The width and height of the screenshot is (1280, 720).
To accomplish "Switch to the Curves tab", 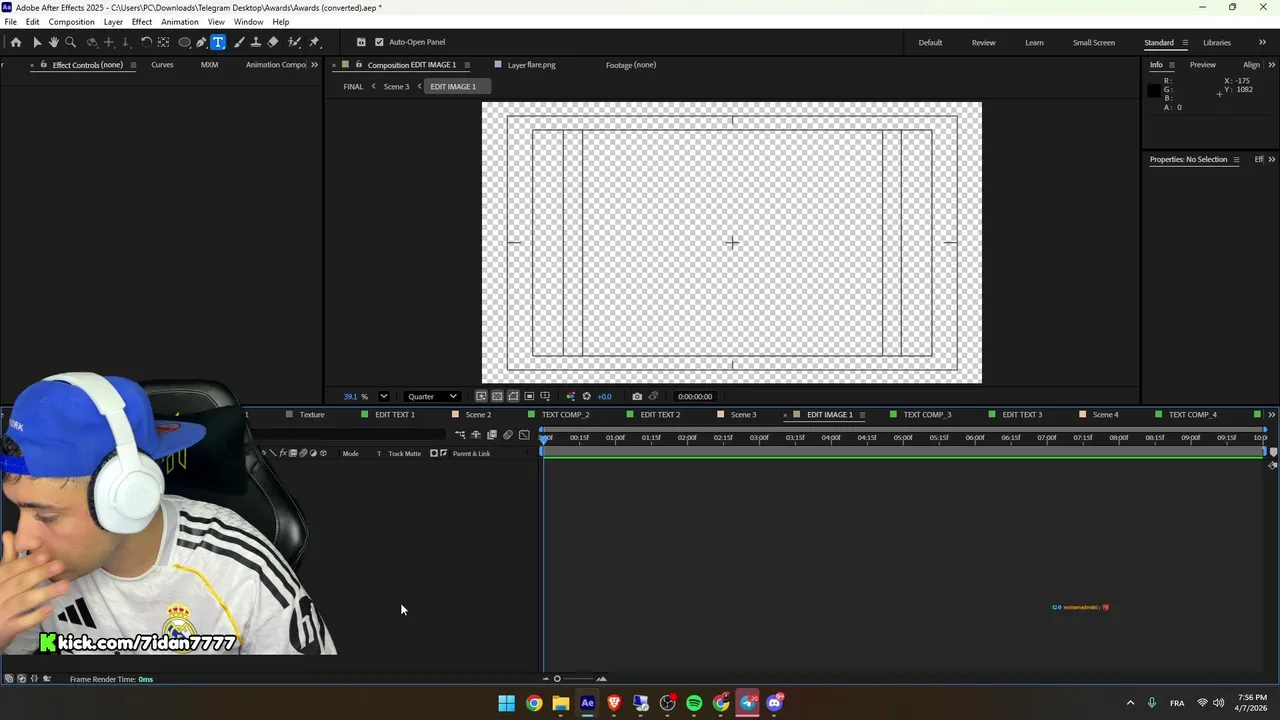I will tap(162, 65).
